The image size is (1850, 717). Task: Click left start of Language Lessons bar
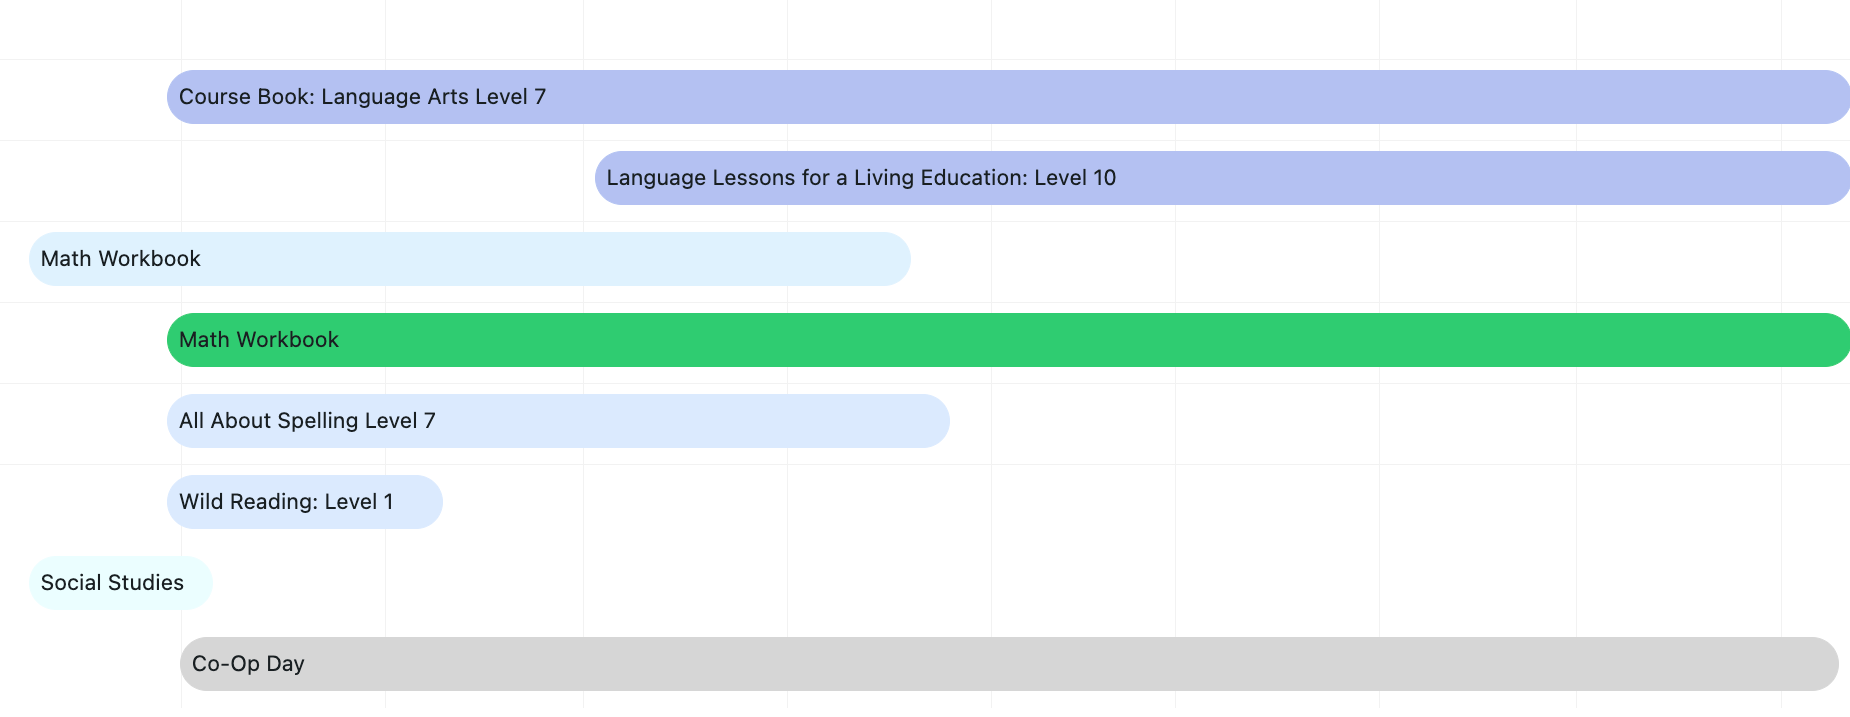(x=603, y=178)
